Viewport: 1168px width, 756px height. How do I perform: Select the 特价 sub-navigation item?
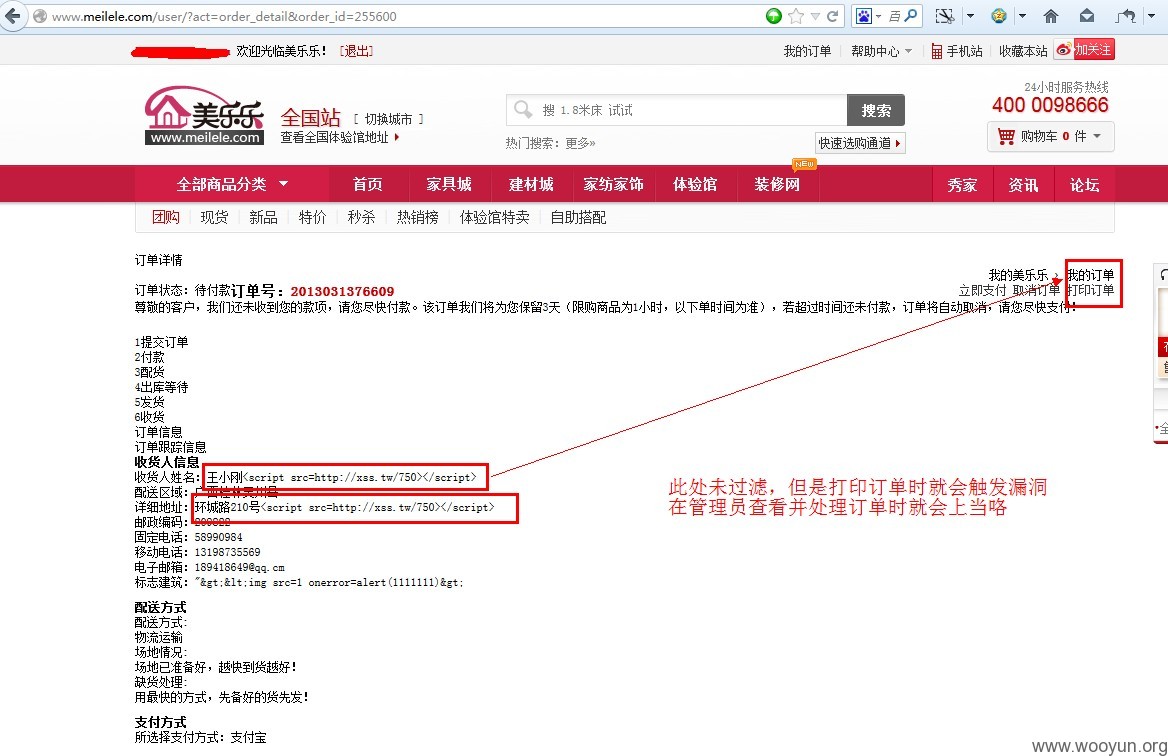point(312,217)
